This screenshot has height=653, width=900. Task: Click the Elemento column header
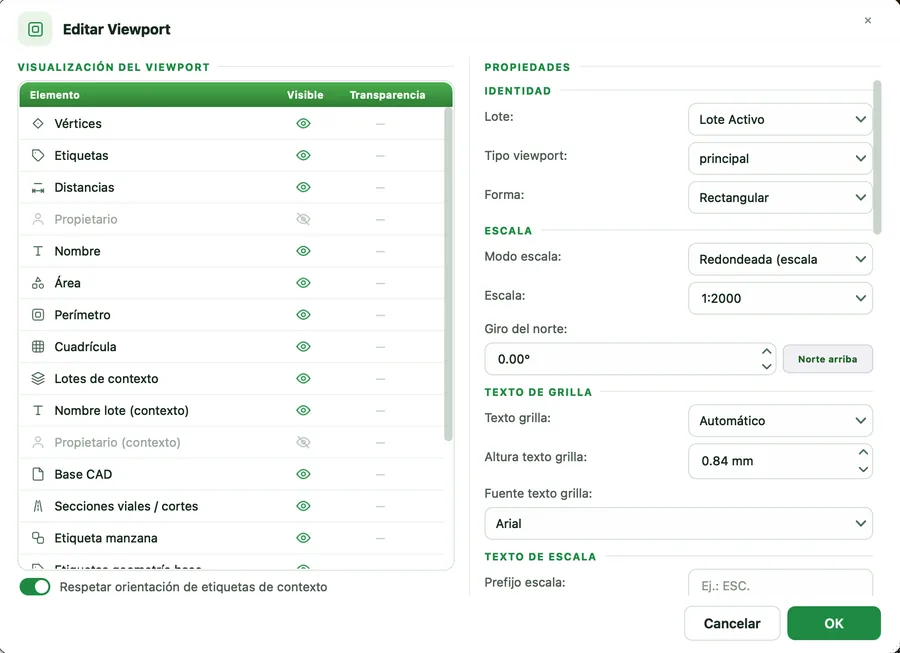[x=55, y=95]
